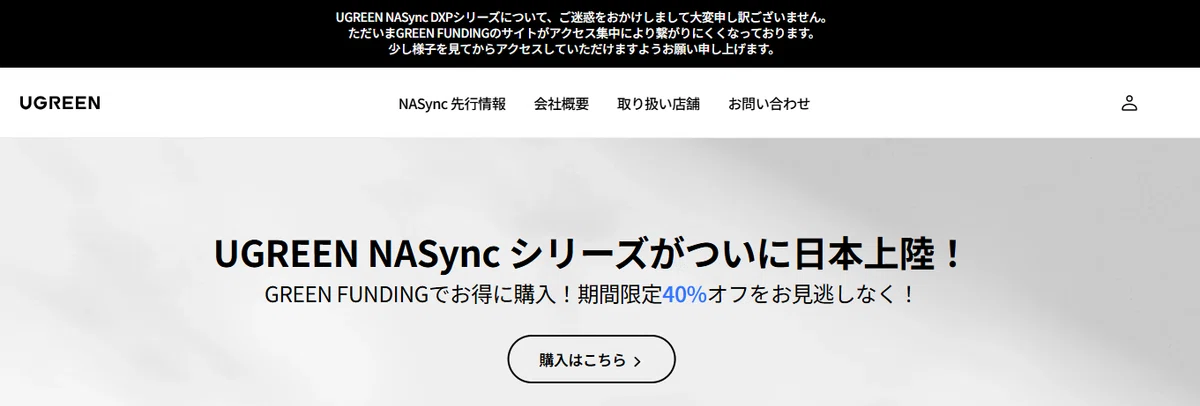Click the banner line mentioning UGREEN NASync DXPシリーズ
Screen dimensions: 1200x406
[x=582, y=18]
